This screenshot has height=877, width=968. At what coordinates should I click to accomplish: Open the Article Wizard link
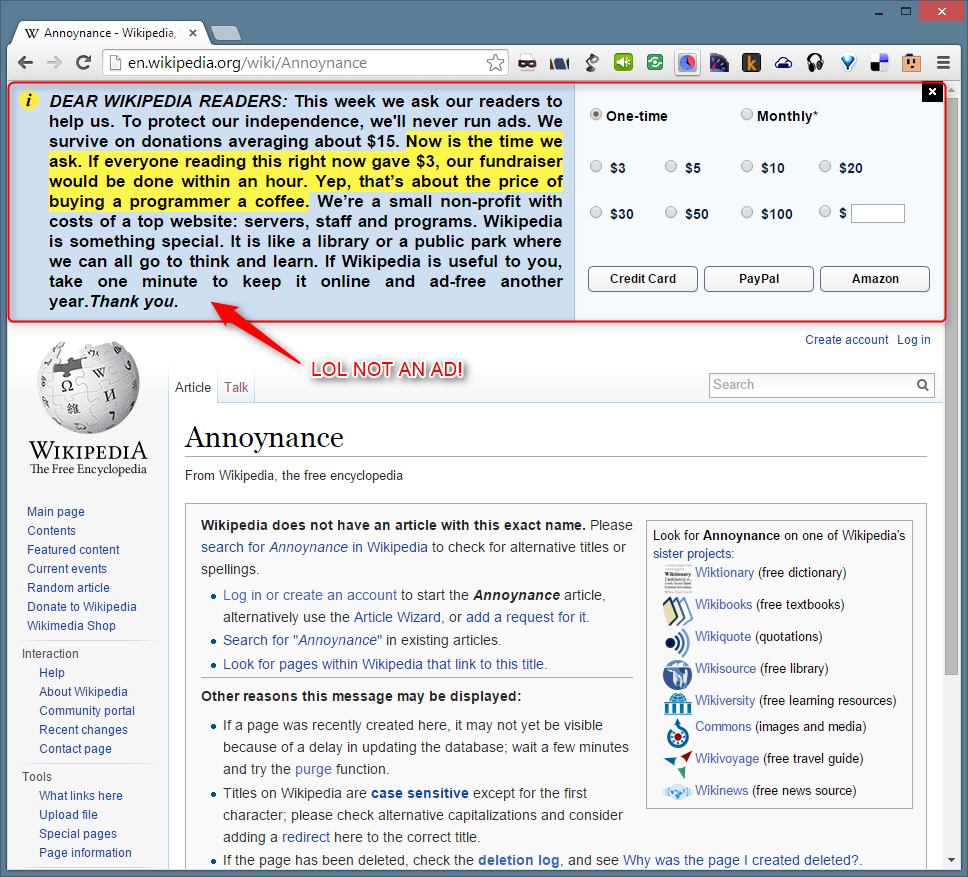pos(398,618)
